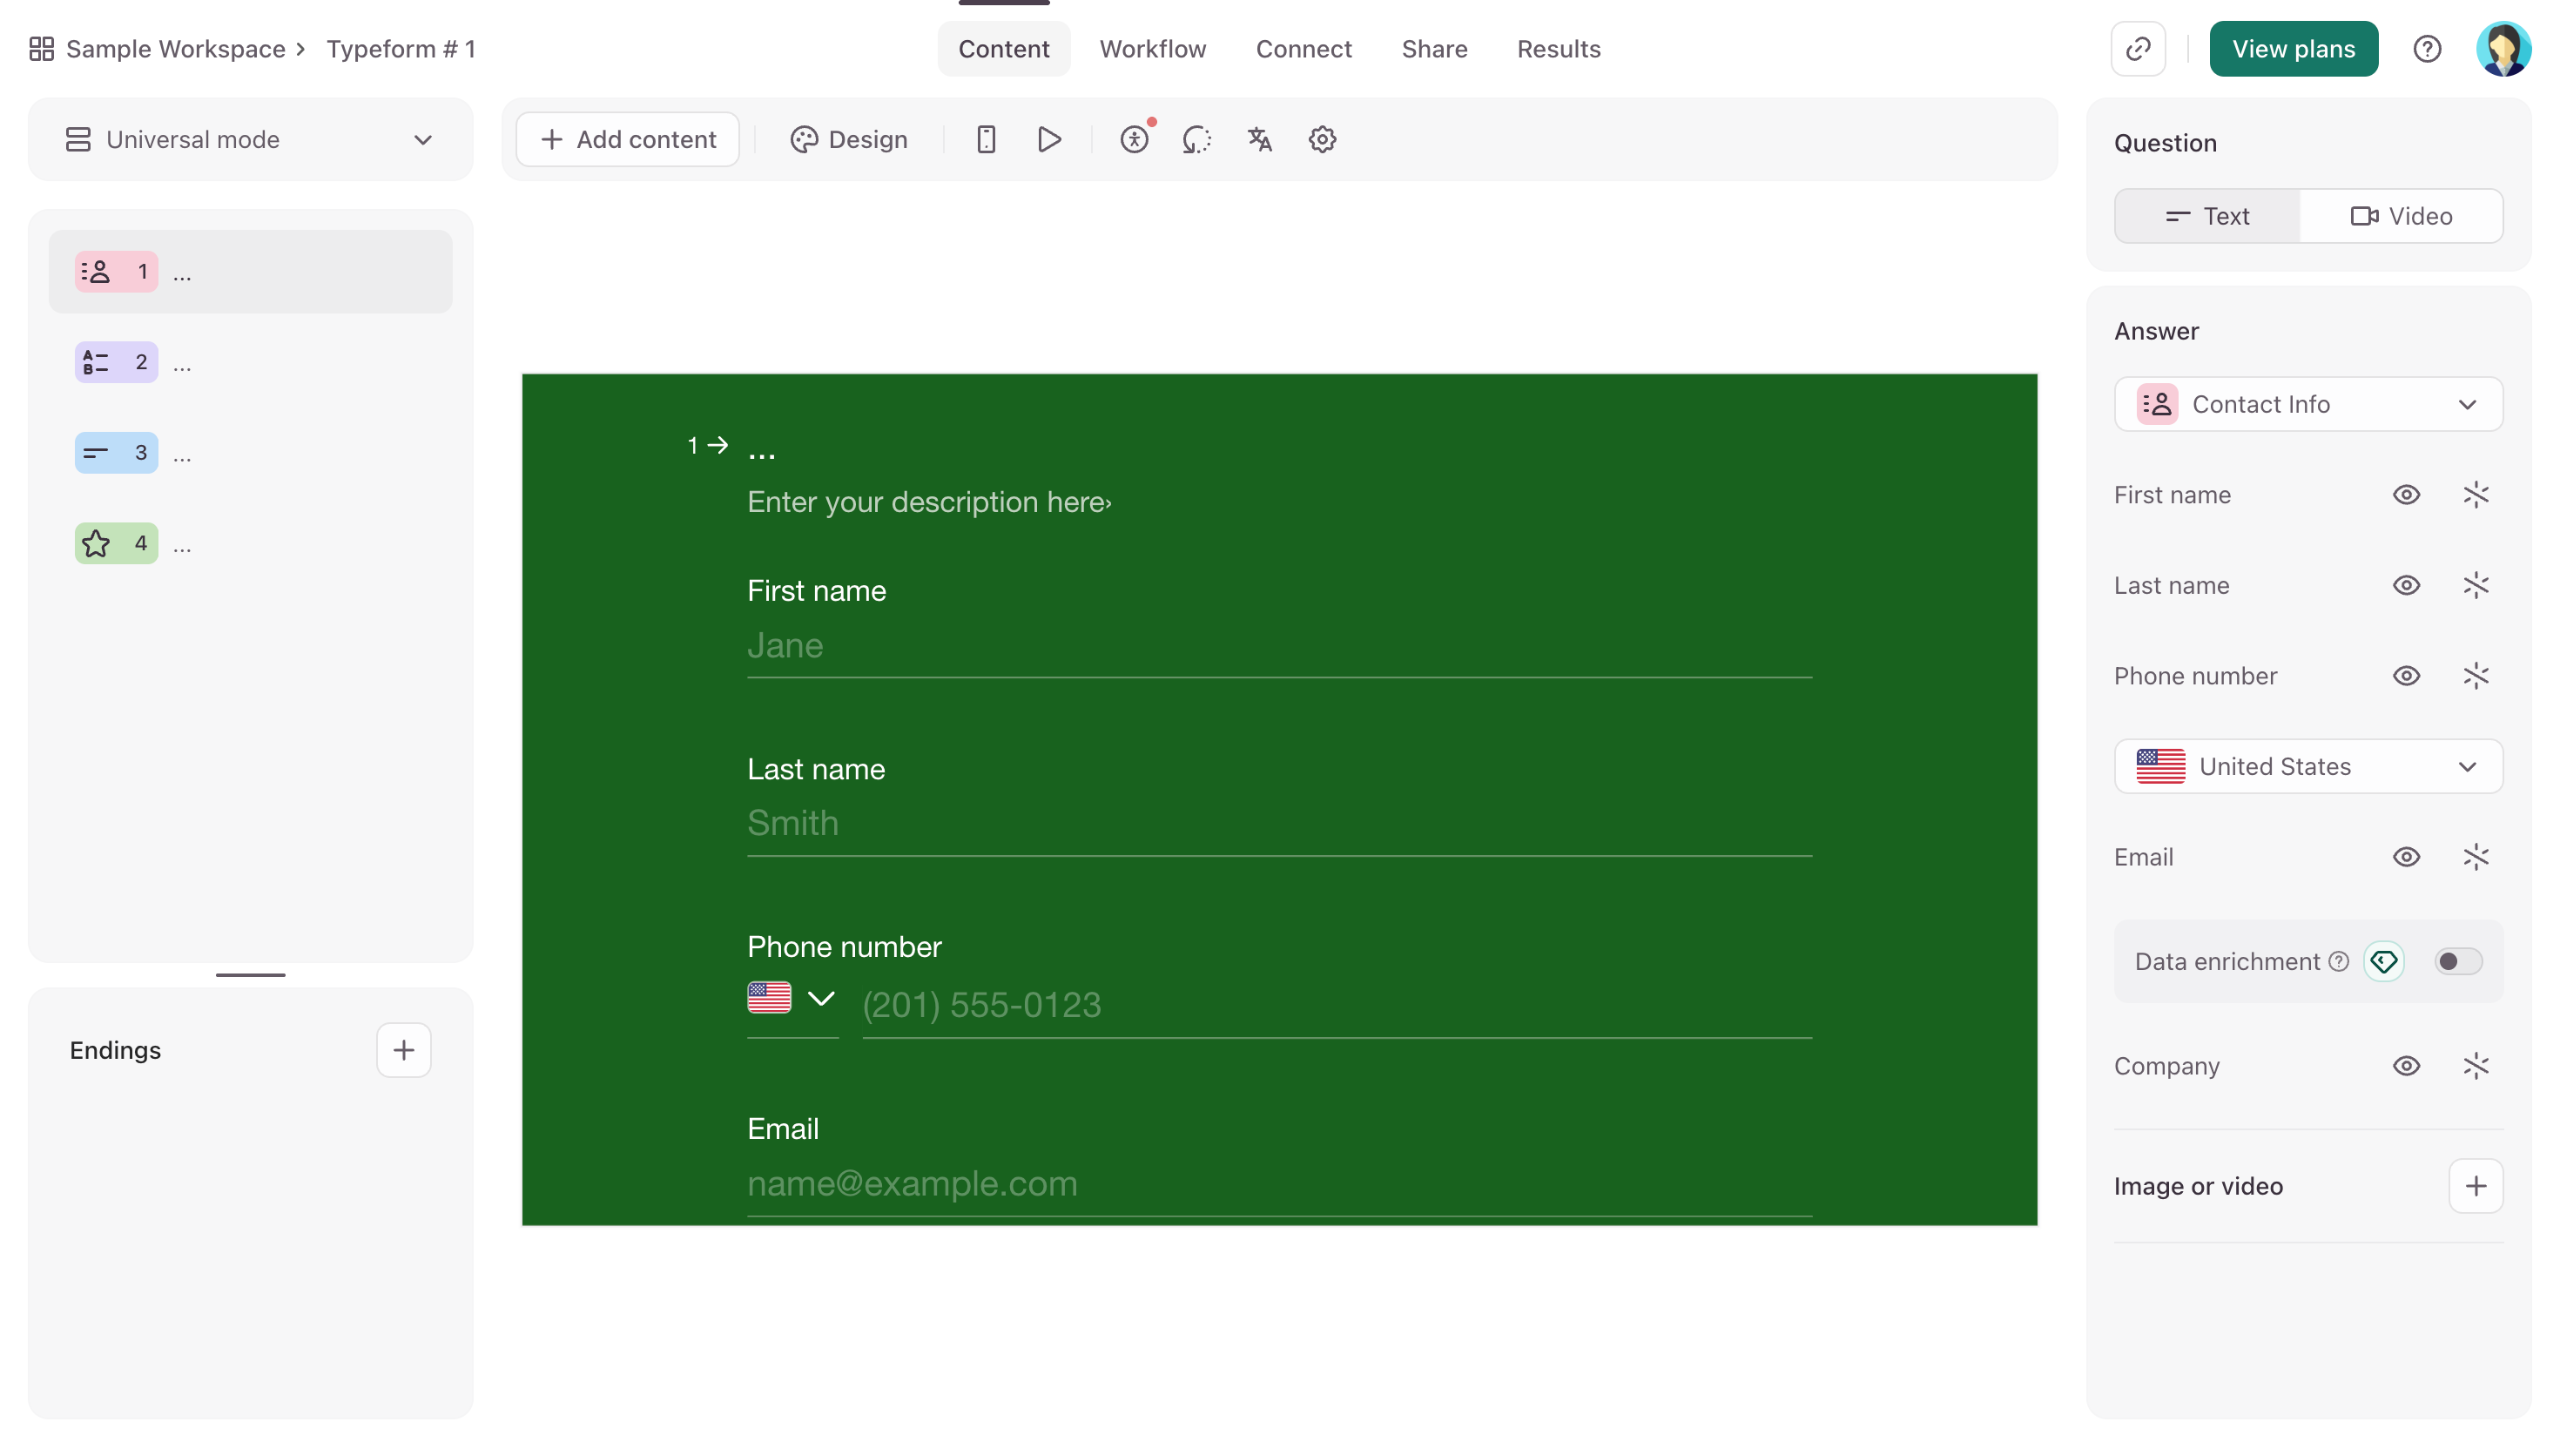The width and height of the screenshot is (2560, 1447).
Task: Click the First name Jane input field
Action: click(x=1279, y=646)
